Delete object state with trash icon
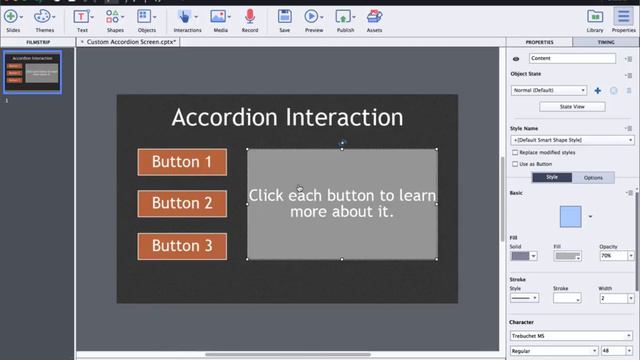This screenshot has width=640, height=360. [629, 91]
